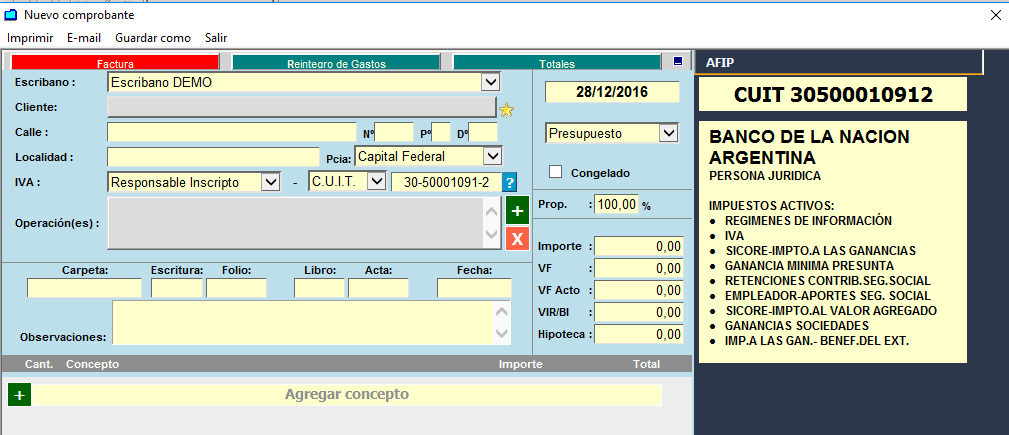
Task: Click into the Calle field
Action: [x=232, y=133]
